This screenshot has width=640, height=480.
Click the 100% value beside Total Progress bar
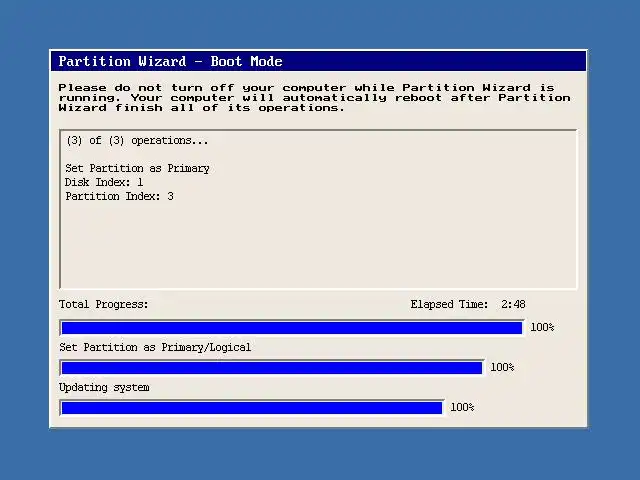[542, 327]
